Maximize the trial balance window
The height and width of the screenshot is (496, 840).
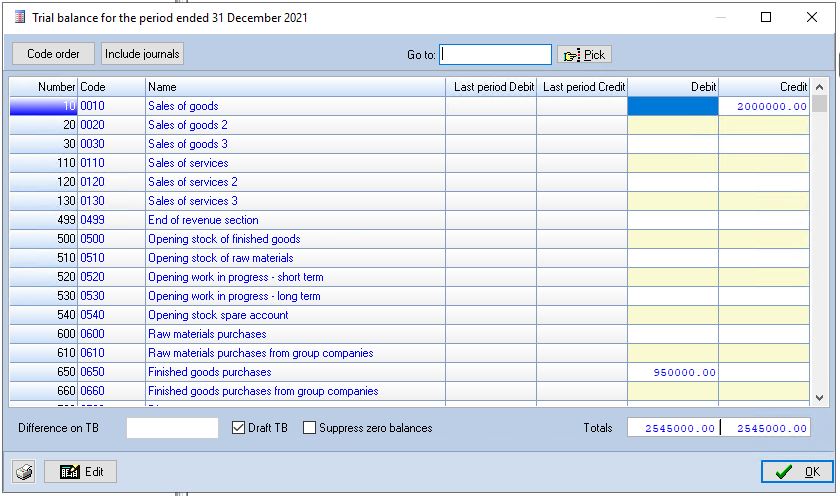click(766, 17)
